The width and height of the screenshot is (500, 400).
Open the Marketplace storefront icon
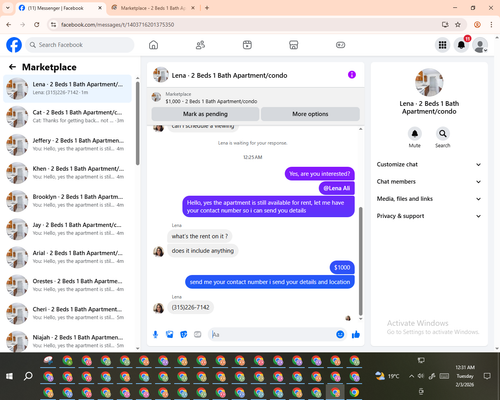point(294,45)
